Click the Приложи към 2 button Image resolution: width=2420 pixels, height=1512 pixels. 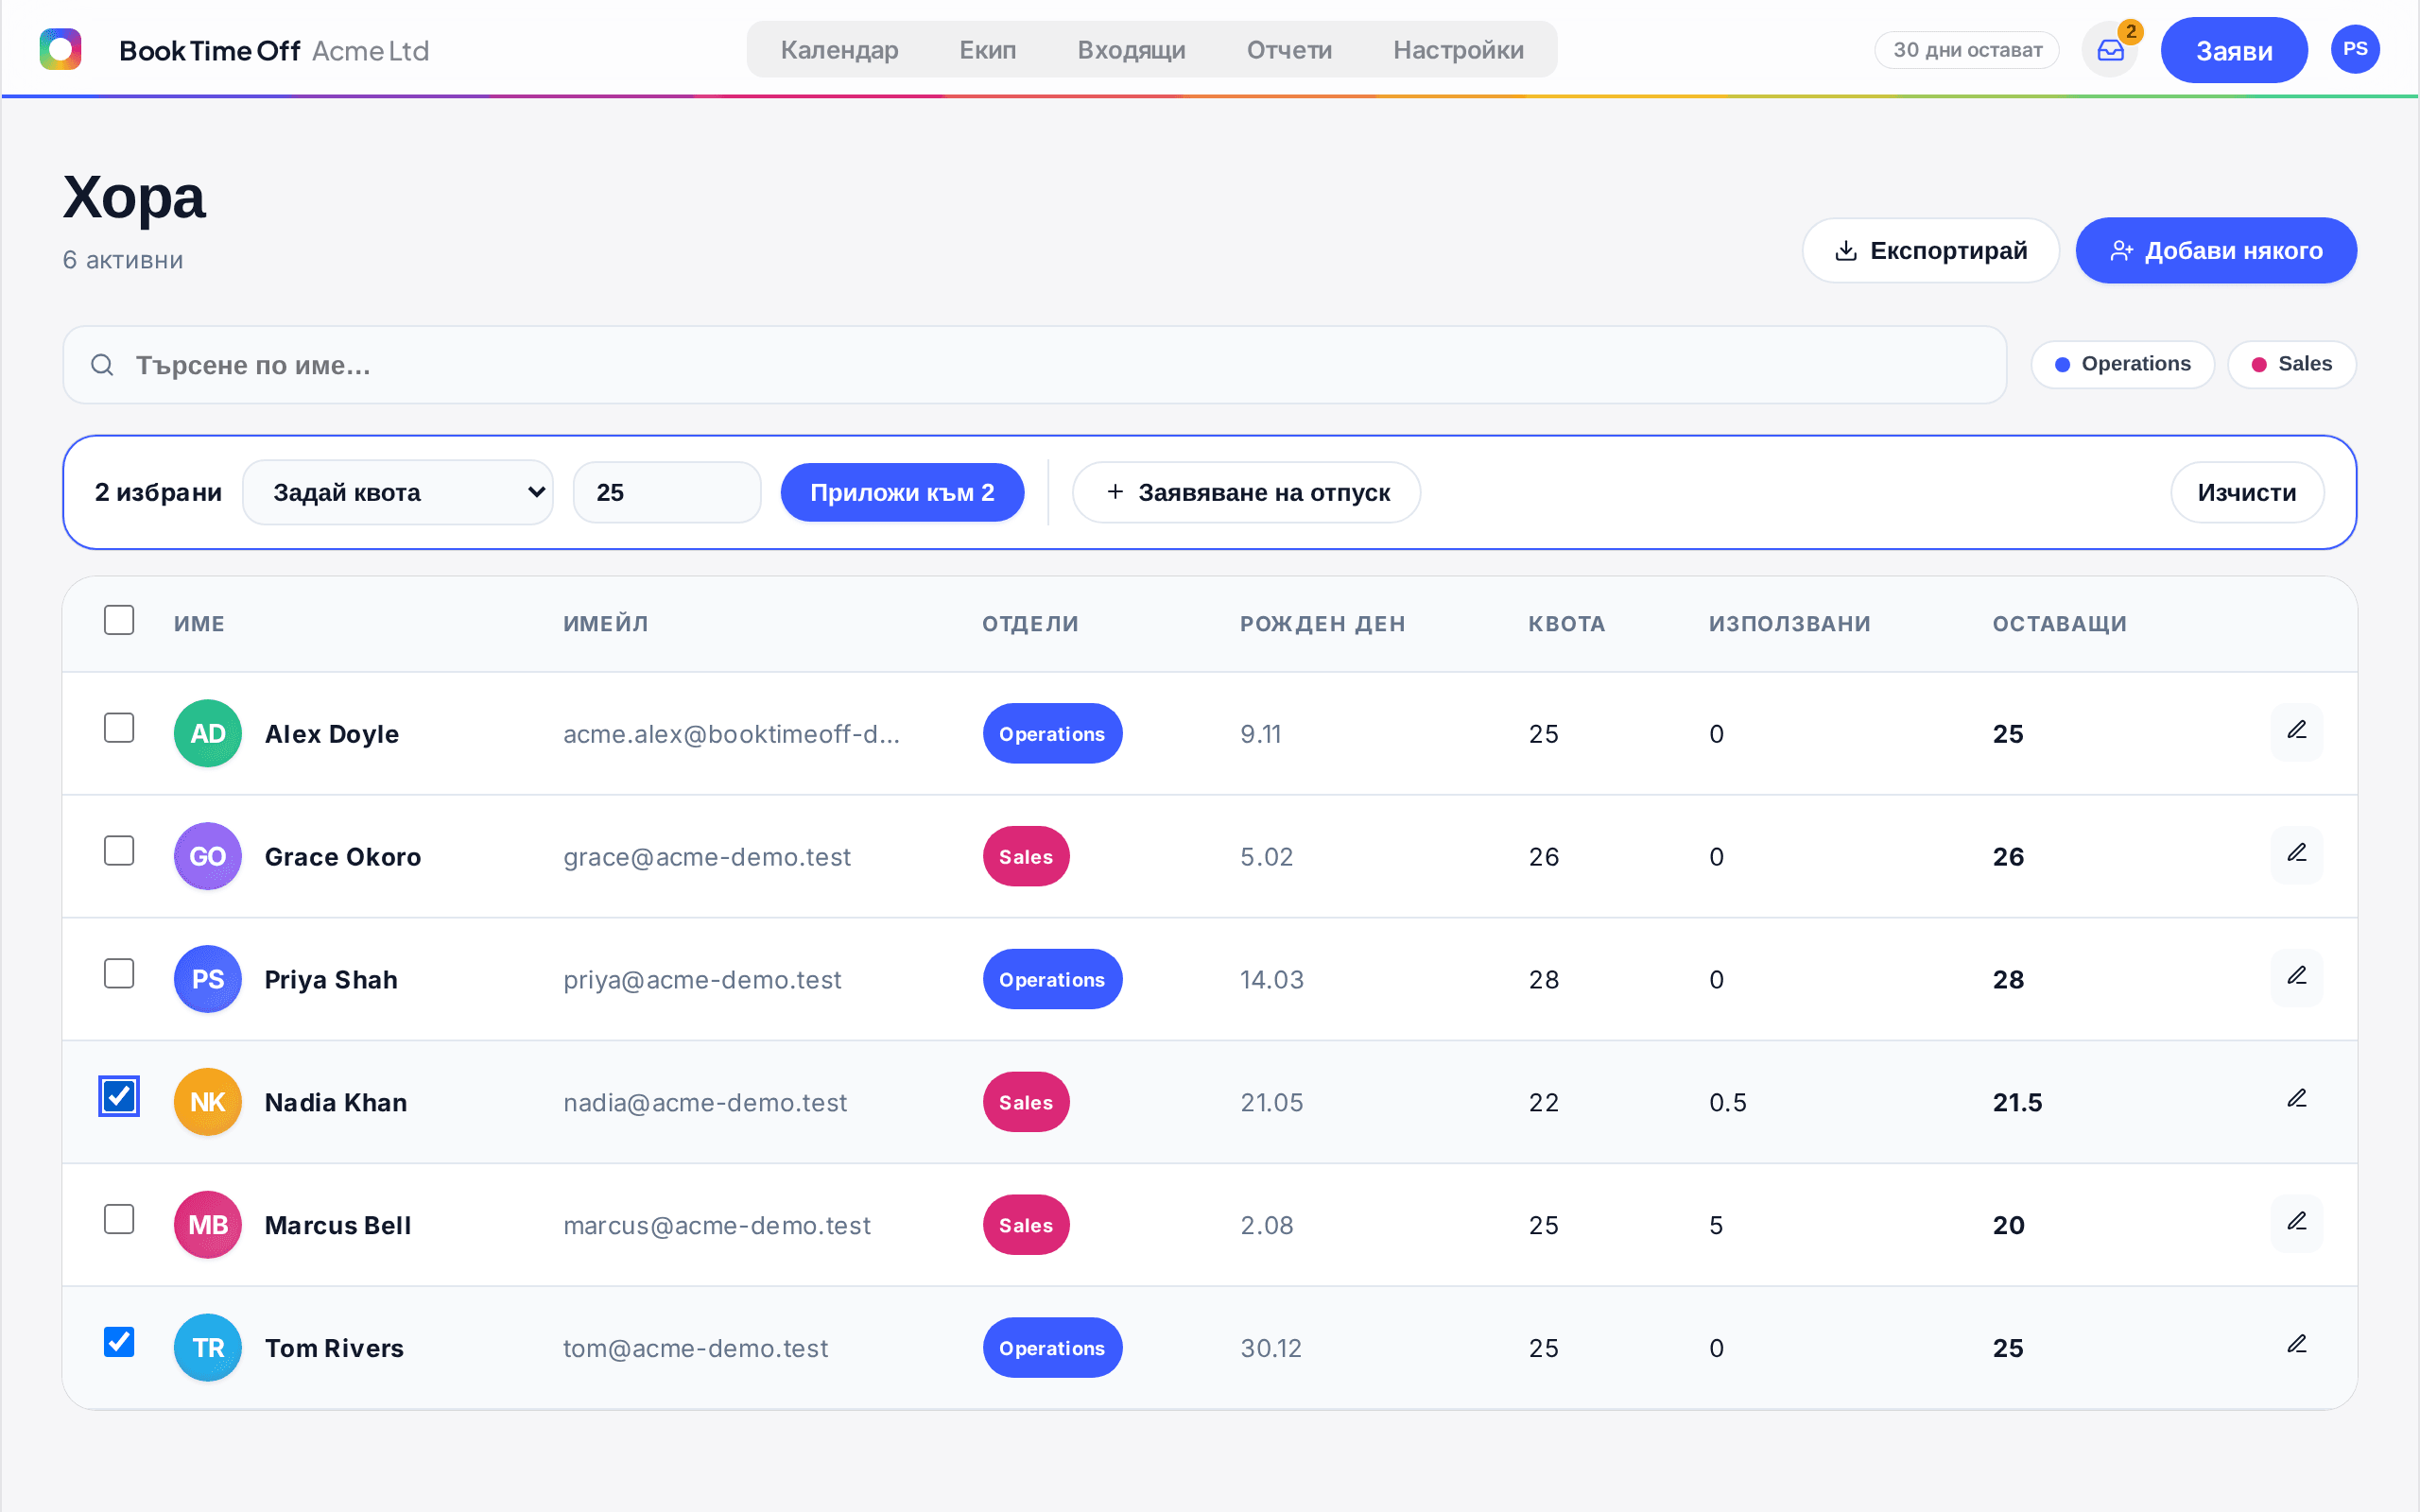click(x=902, y=492)
